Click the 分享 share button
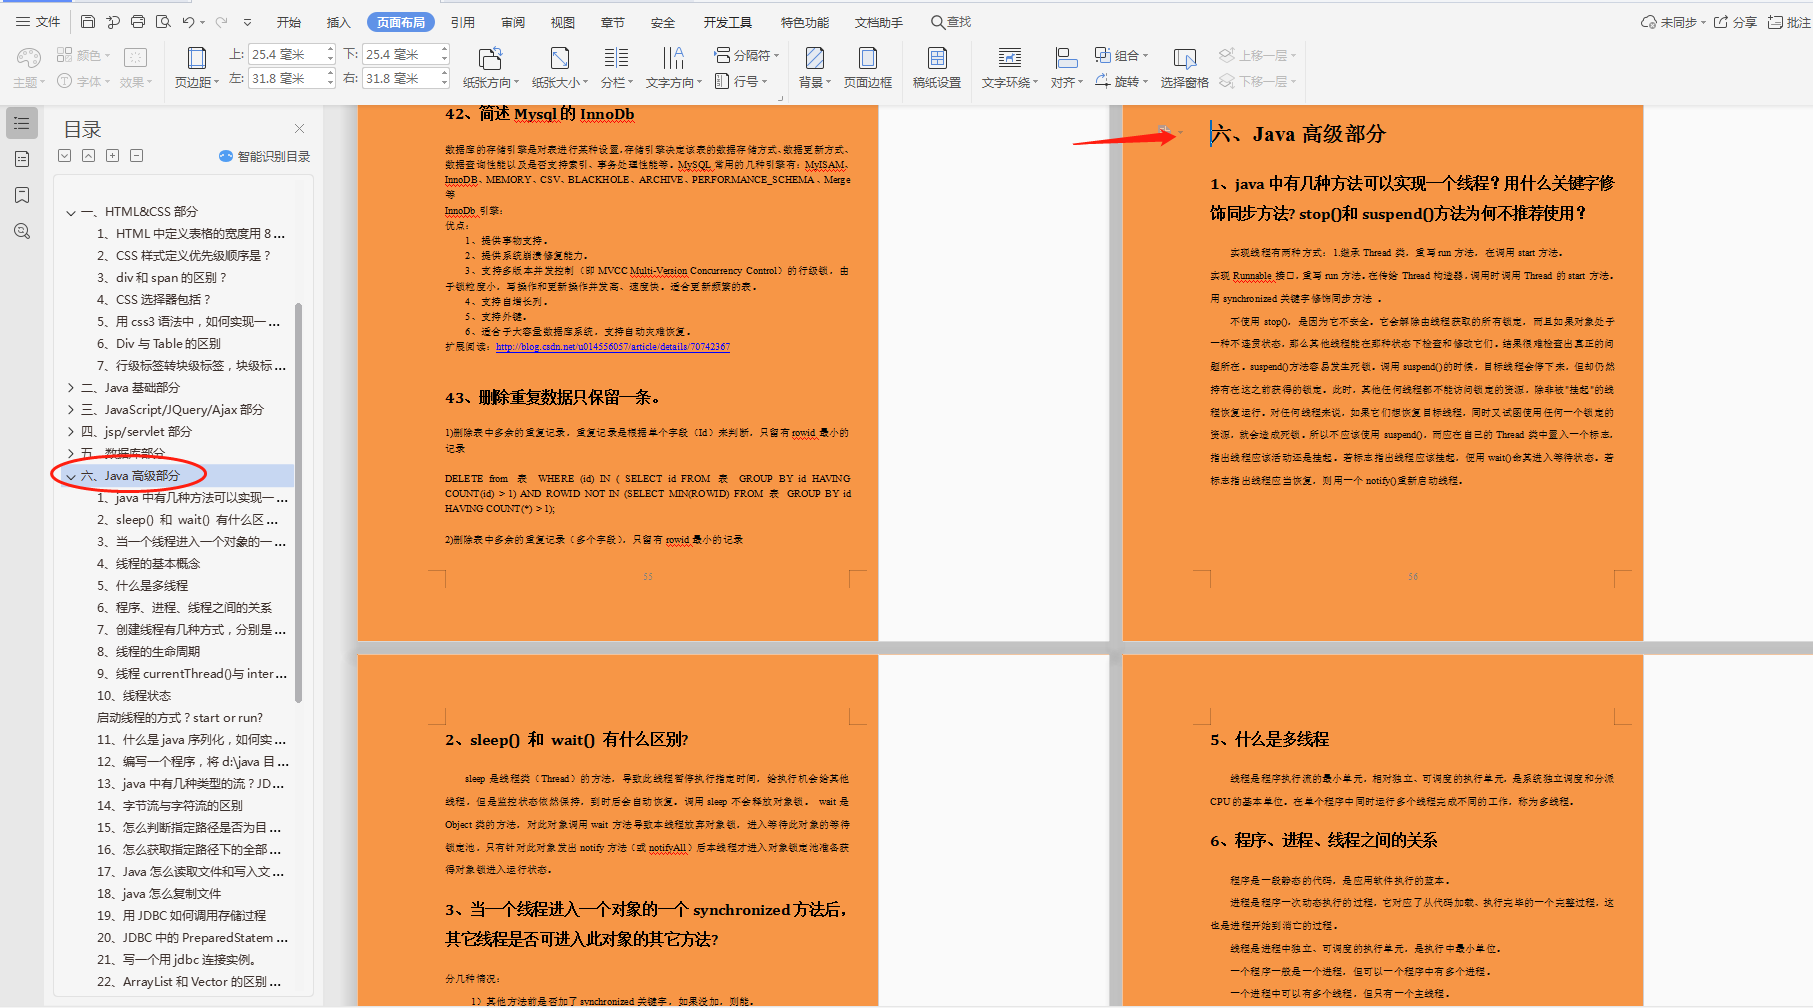 point(1736,22)
